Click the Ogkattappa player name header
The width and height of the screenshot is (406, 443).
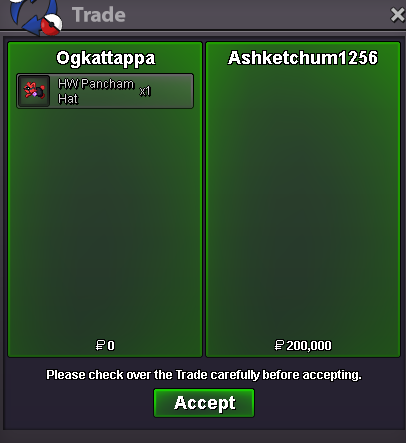[x=105, y=58]
